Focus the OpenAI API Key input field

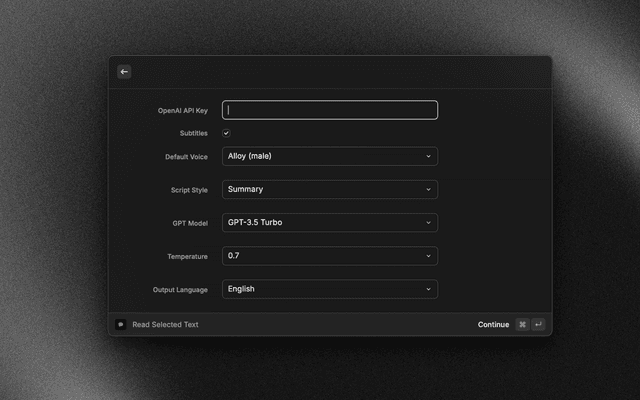[329, 110]
